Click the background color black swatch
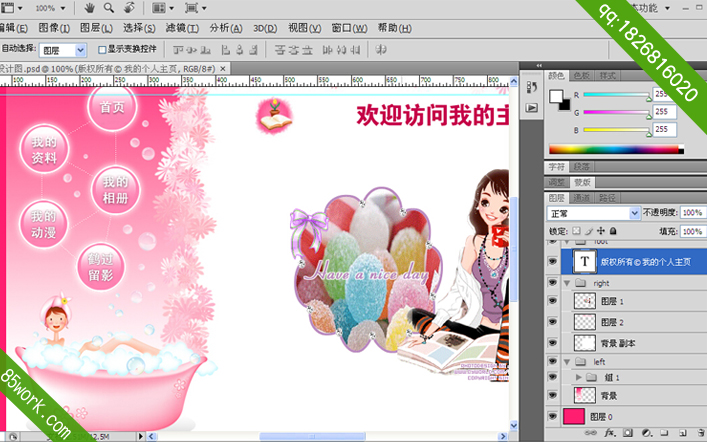Screen dimensions: 707x442 coord(565,106)
